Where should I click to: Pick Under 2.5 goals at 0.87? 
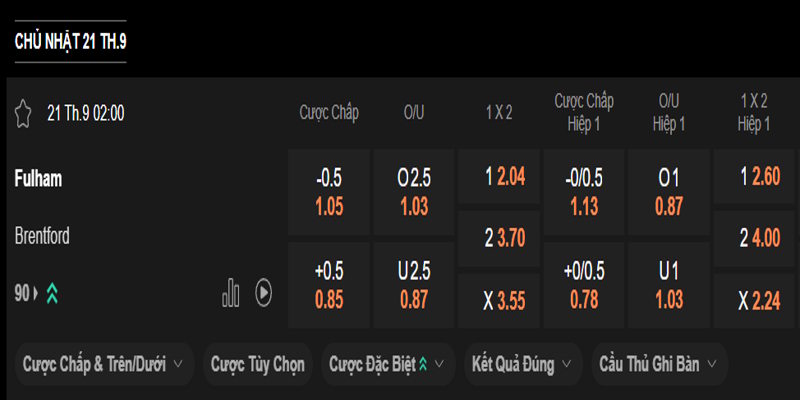click(x=413, y=284)
